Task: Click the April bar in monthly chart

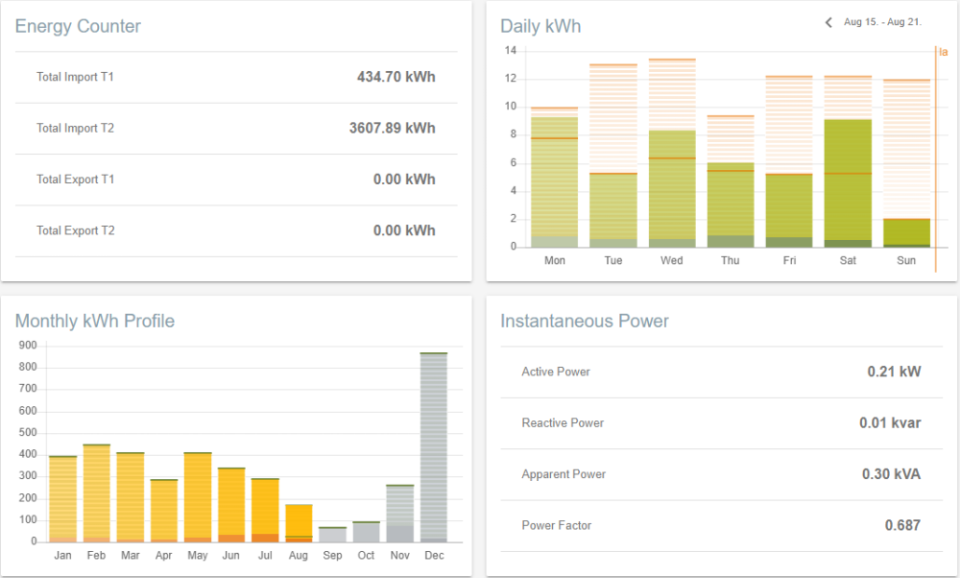Action: coord(164,511)
